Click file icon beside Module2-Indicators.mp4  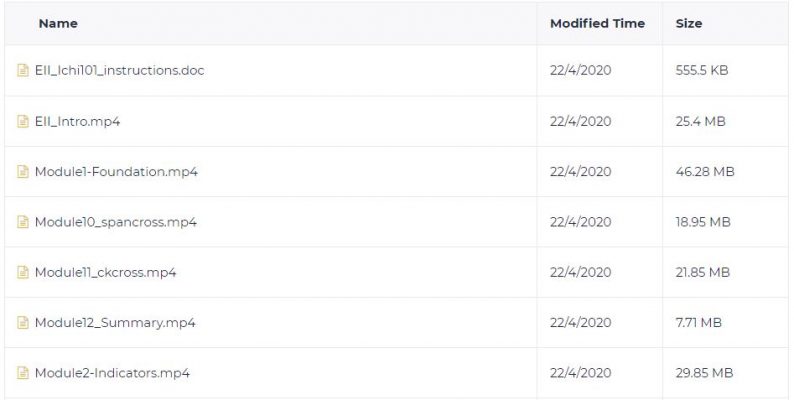(x=23, y=373)
